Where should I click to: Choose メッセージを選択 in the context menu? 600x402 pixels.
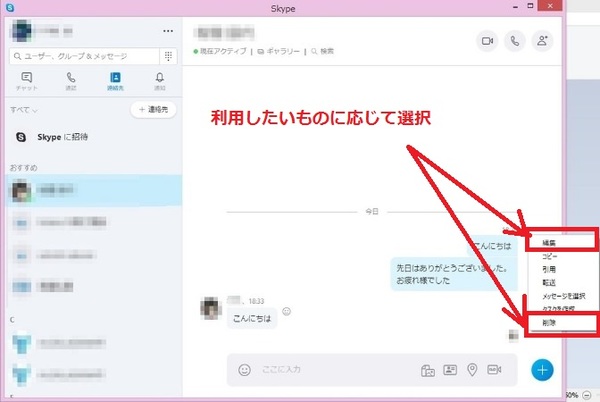pyautogui.click(x=563, y=296)
